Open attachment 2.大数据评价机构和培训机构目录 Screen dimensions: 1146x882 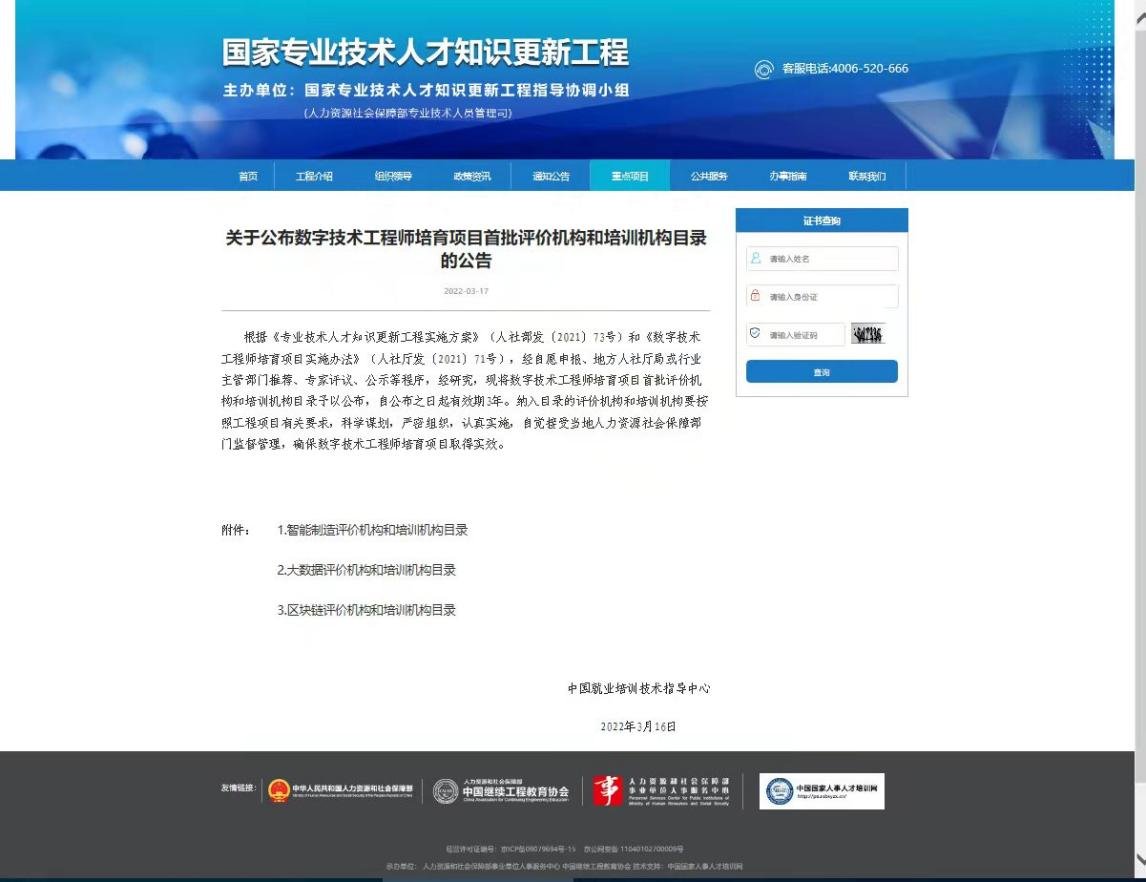click(366, 570)
